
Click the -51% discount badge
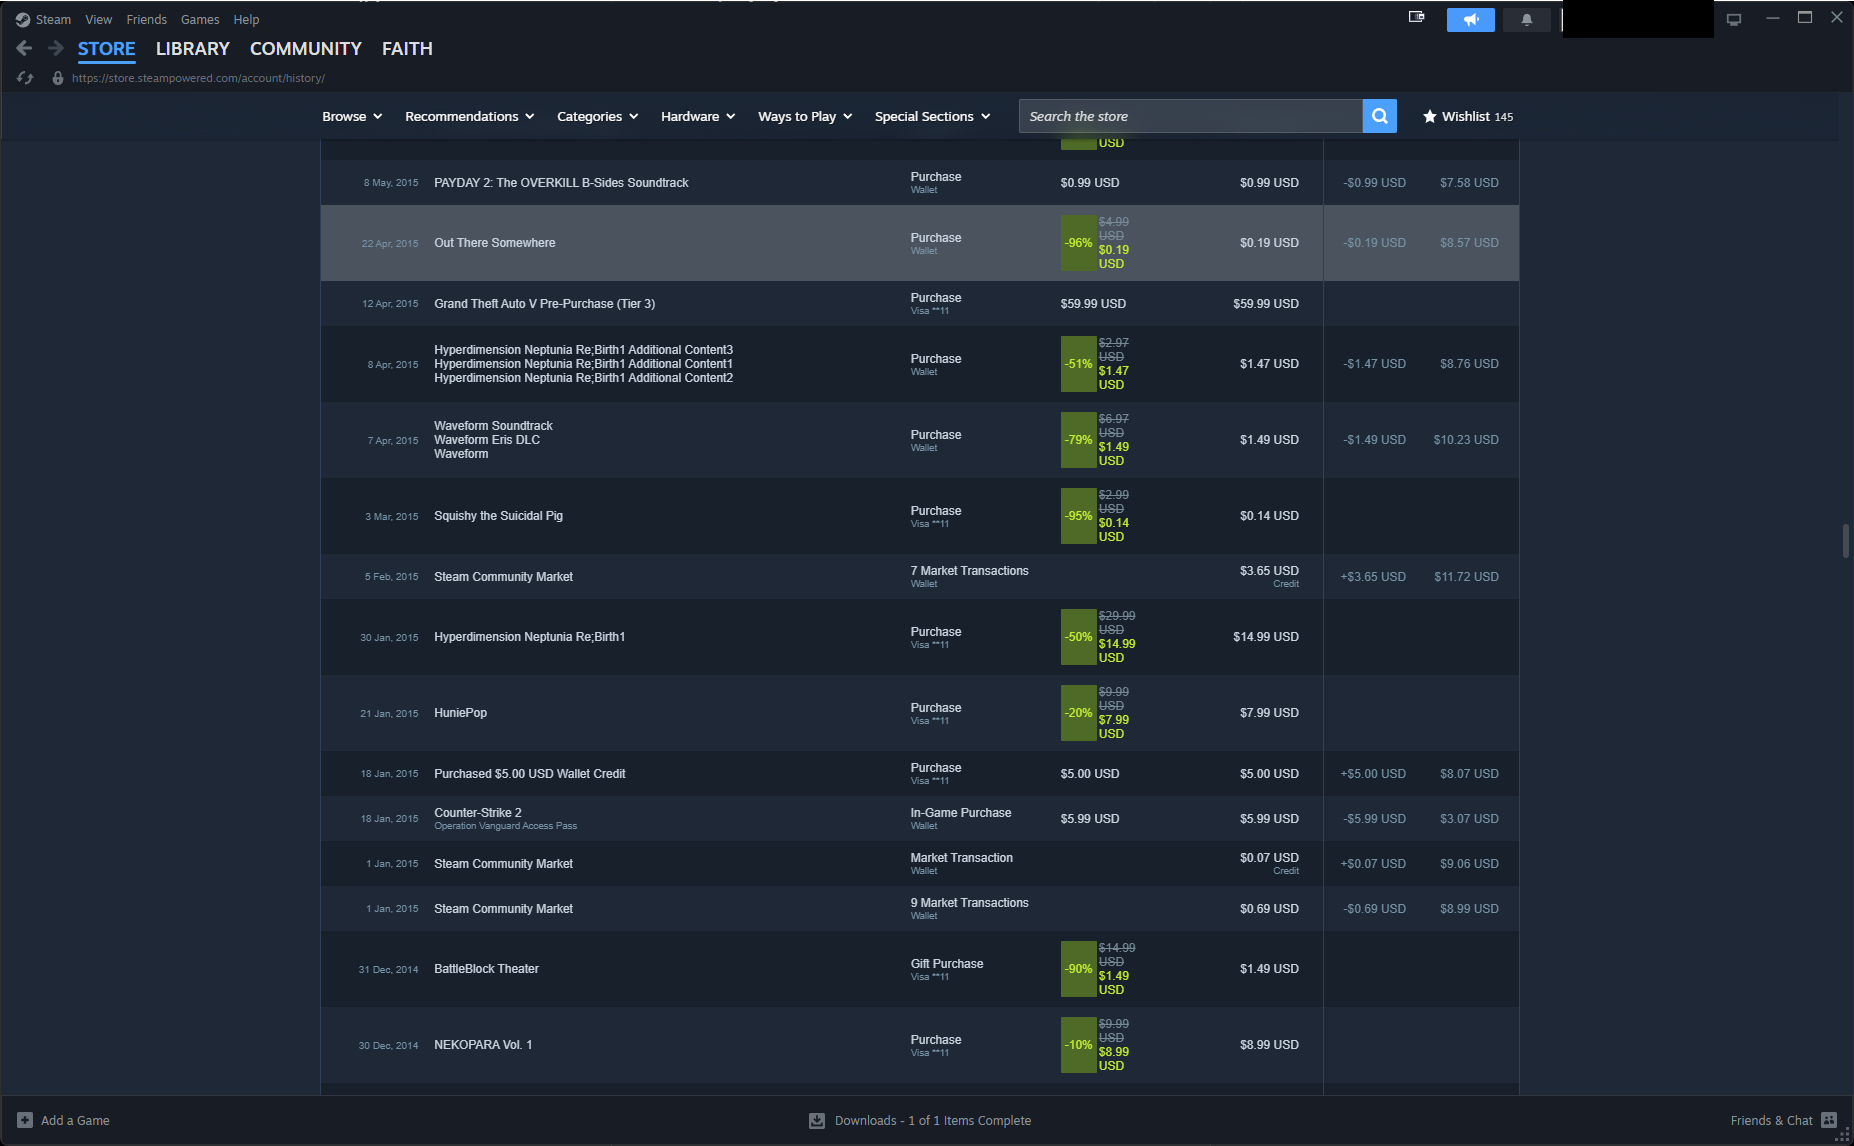pos(1078,364)
